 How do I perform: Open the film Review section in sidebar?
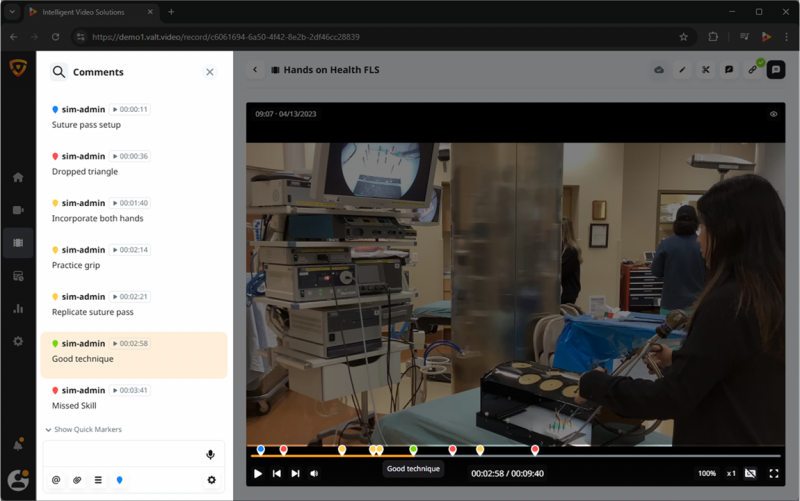coord(18,243)
